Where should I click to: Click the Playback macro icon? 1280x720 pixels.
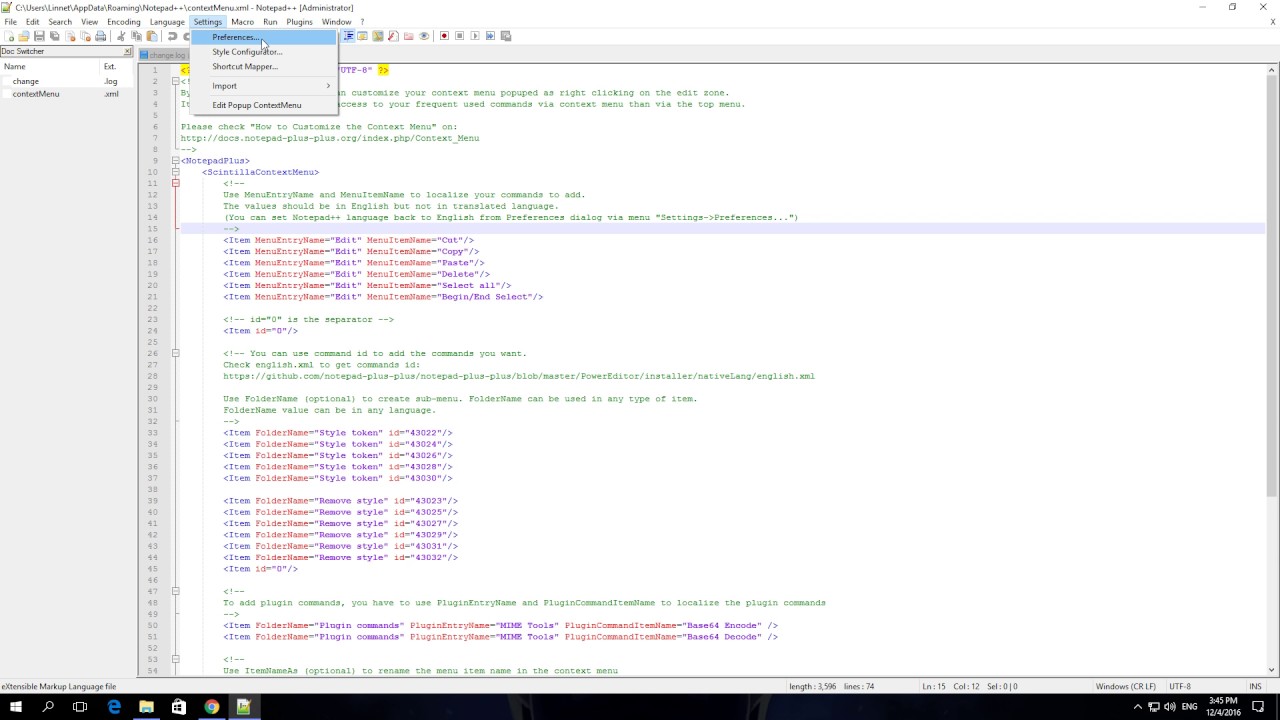coord(475,36)
